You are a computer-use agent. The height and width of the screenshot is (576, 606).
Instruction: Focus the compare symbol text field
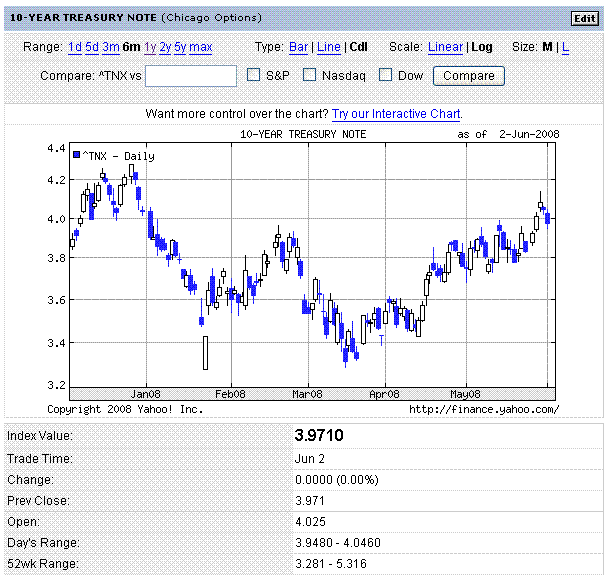pyautogui.click(x=190, y=76)
